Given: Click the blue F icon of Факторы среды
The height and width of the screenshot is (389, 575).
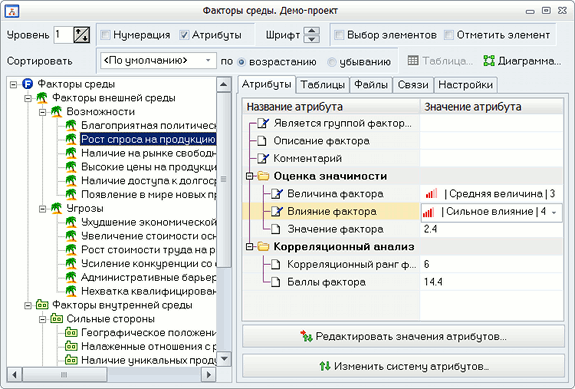Looking at the screenshot, I should [28, 84].
